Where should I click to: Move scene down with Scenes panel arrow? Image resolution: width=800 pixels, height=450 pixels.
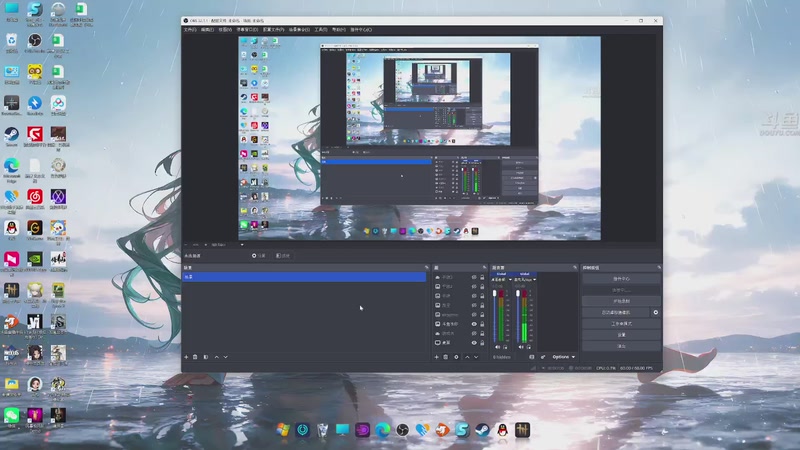[226, 357]
